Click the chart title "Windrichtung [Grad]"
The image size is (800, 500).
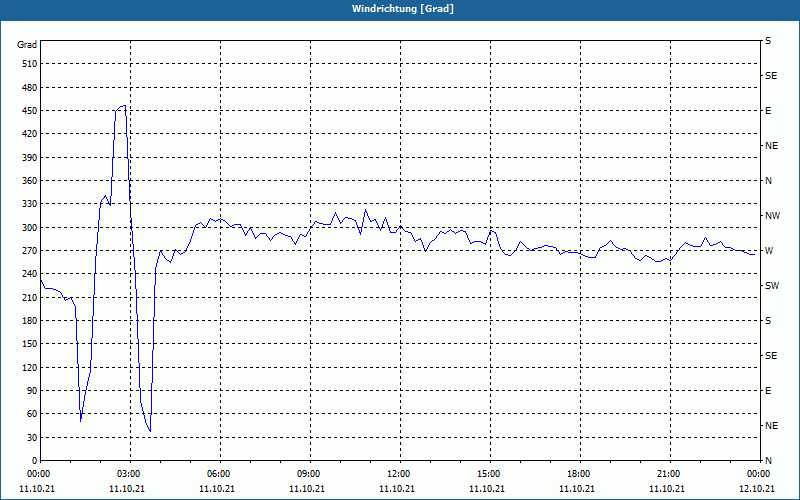click(x=403, y=9)
